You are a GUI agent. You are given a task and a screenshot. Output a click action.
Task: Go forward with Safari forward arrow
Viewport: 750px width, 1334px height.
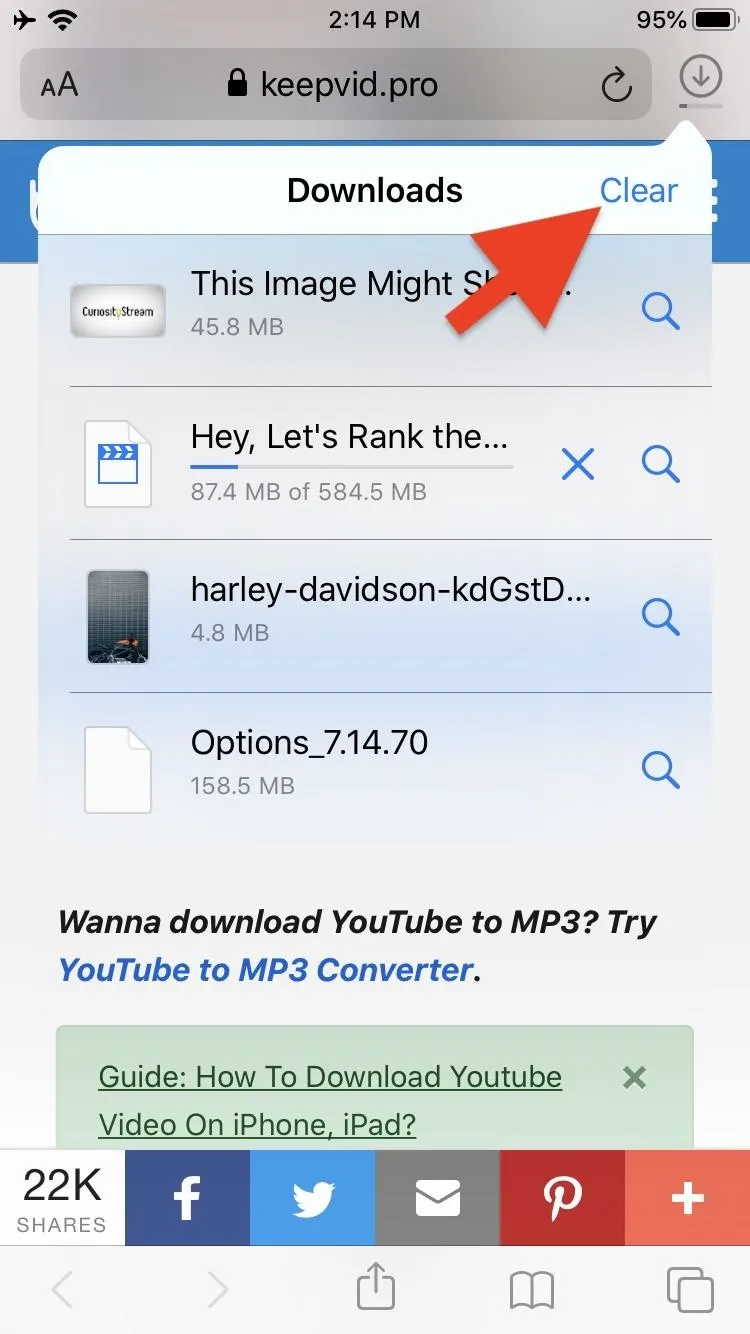(x=216, y=1290)
